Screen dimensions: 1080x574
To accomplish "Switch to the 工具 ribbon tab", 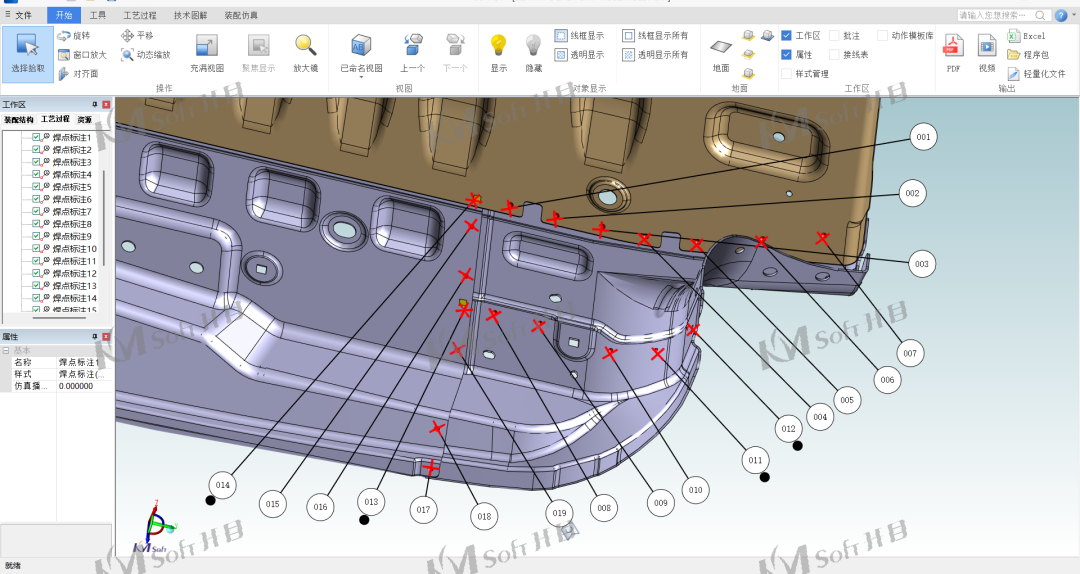I will [98, 15].
